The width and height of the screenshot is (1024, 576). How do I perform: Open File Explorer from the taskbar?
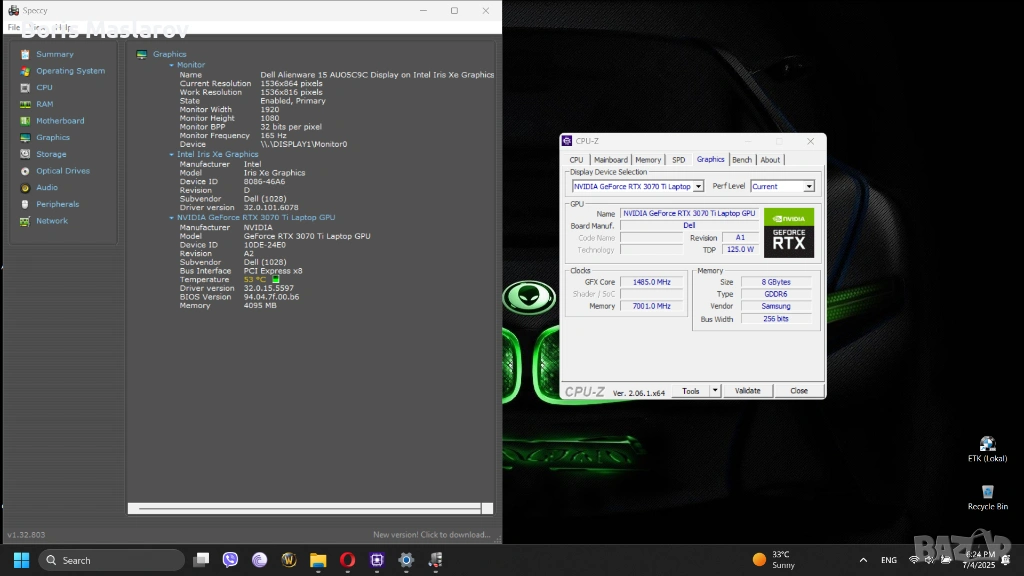(318, 560)
